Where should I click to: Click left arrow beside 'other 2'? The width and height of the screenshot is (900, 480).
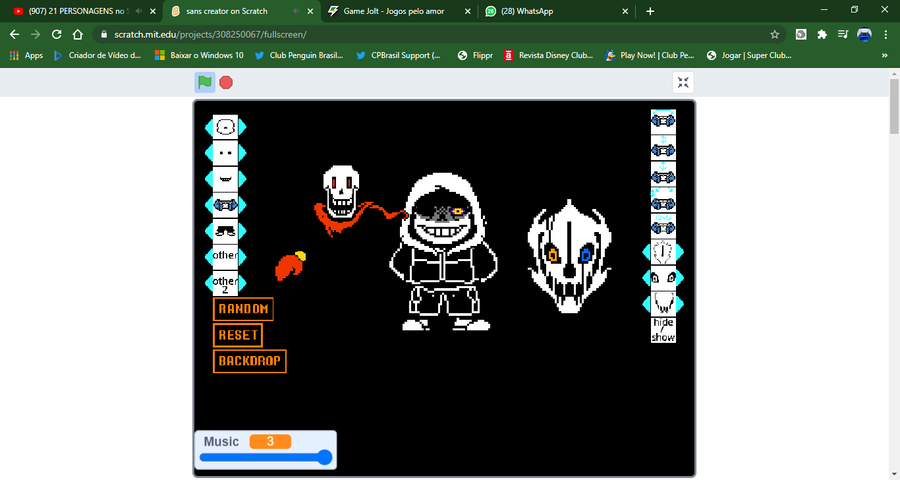pos(209,282)
